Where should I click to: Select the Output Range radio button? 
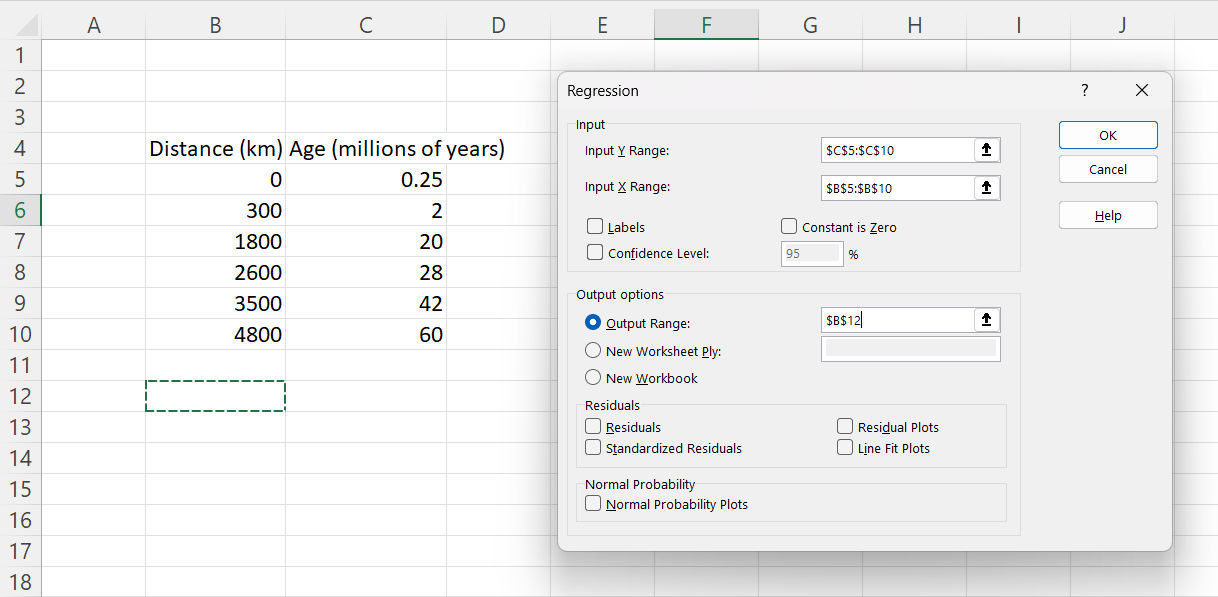click(591, 322)
